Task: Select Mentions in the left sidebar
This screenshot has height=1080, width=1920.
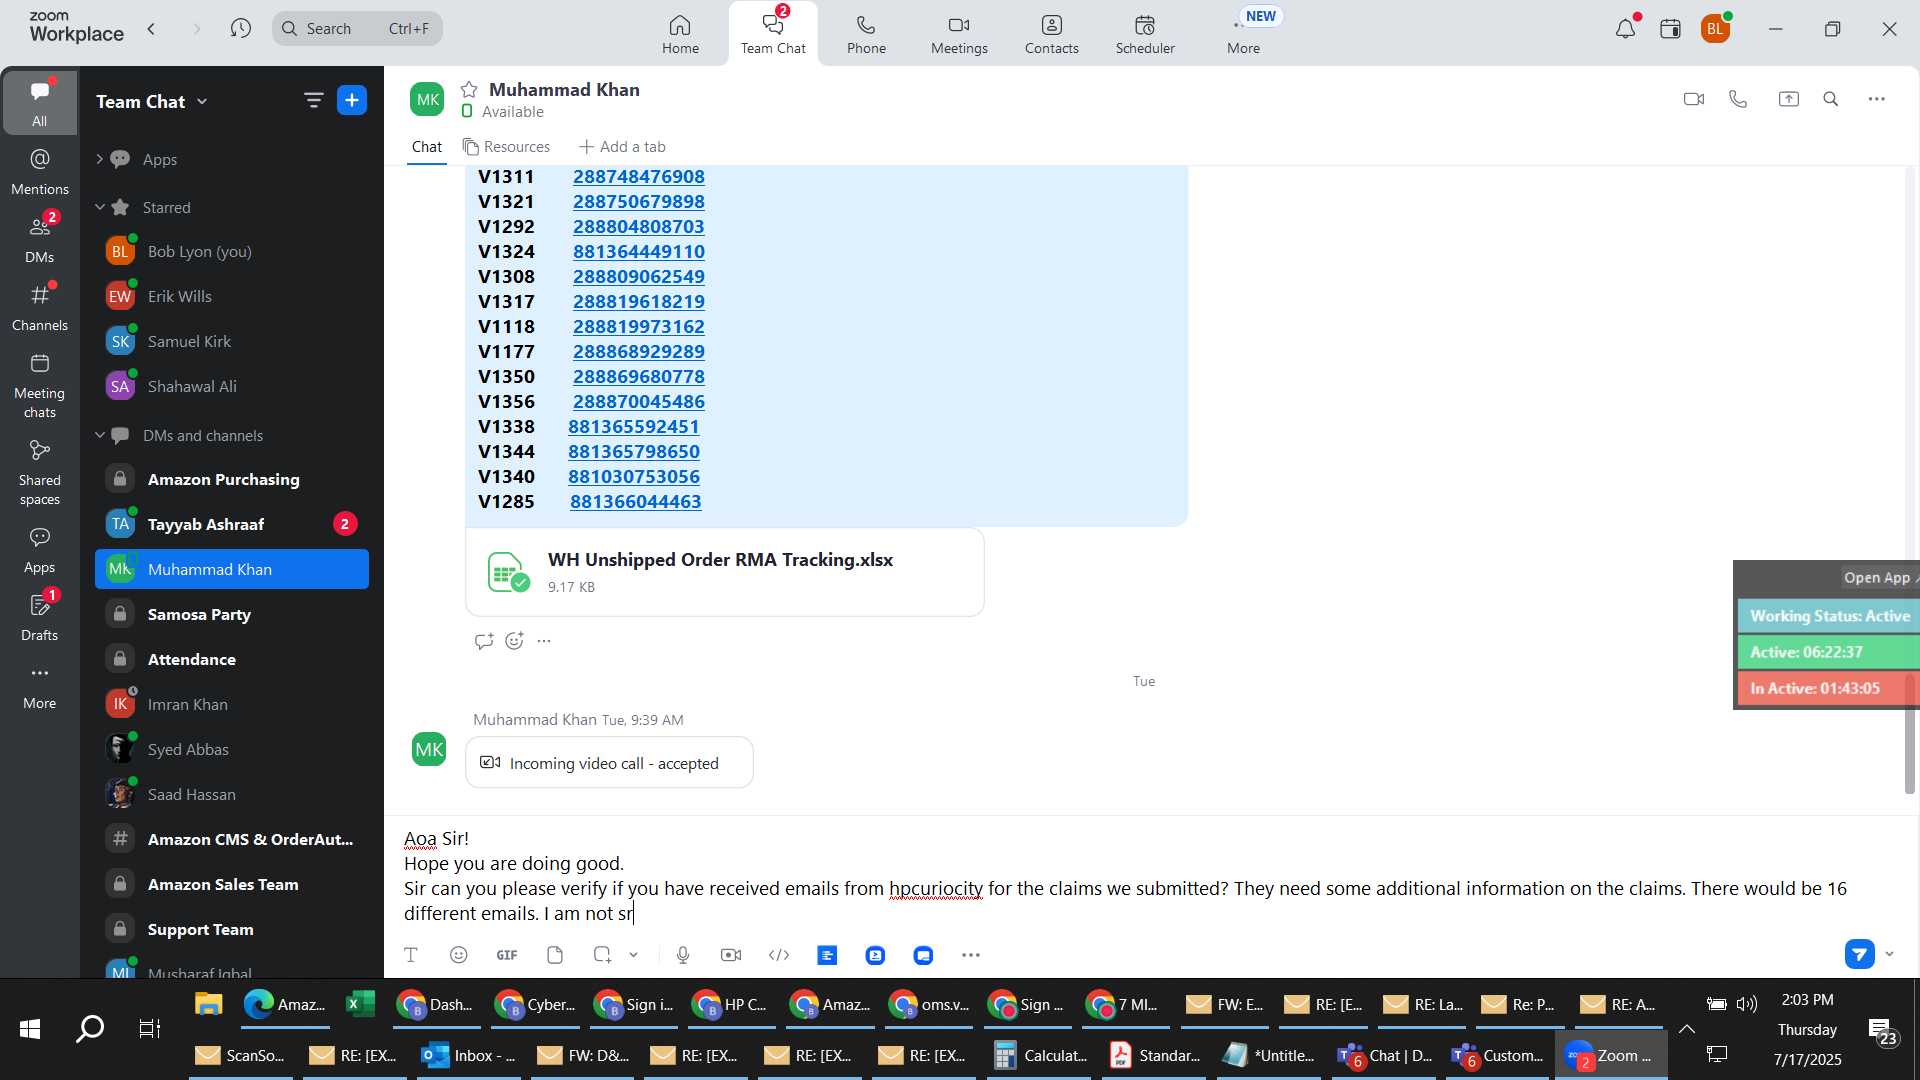Action: (40, 172)
